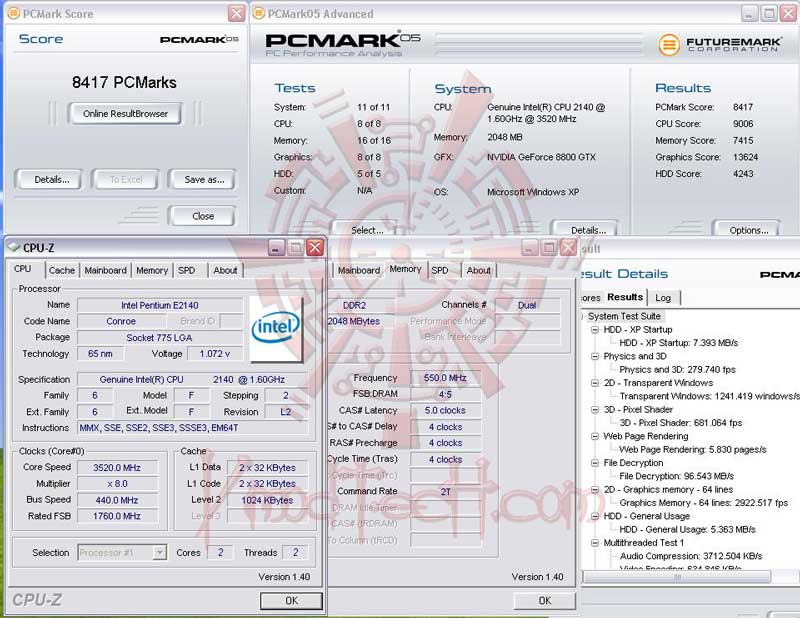Click CPU-Z title bar app icon
Screen dimensions: 800x618
tap(14, 248)
